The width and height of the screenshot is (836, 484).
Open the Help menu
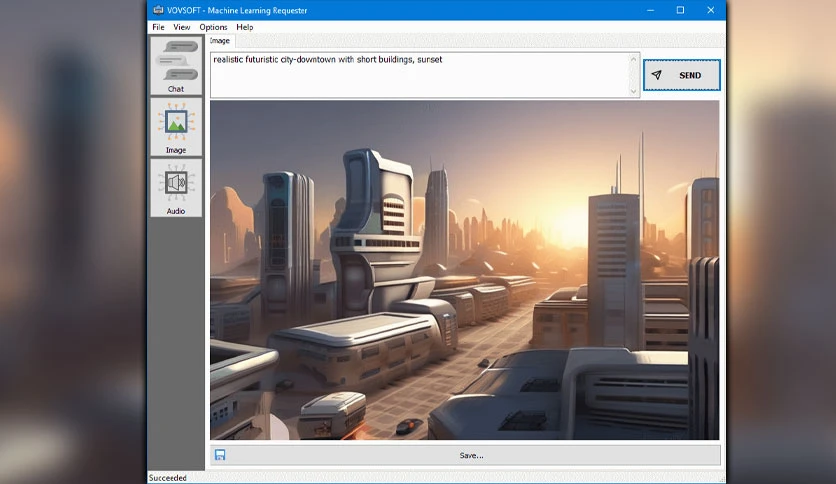(245, 27)
